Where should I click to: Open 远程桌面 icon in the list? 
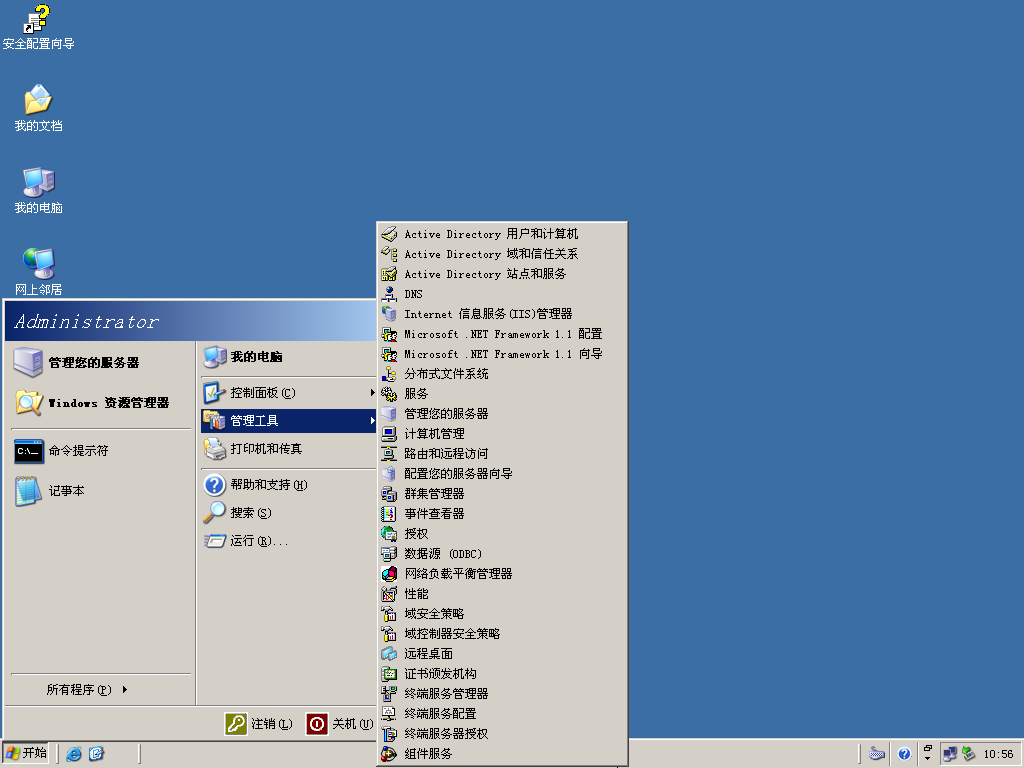click(x=389, y=654)
